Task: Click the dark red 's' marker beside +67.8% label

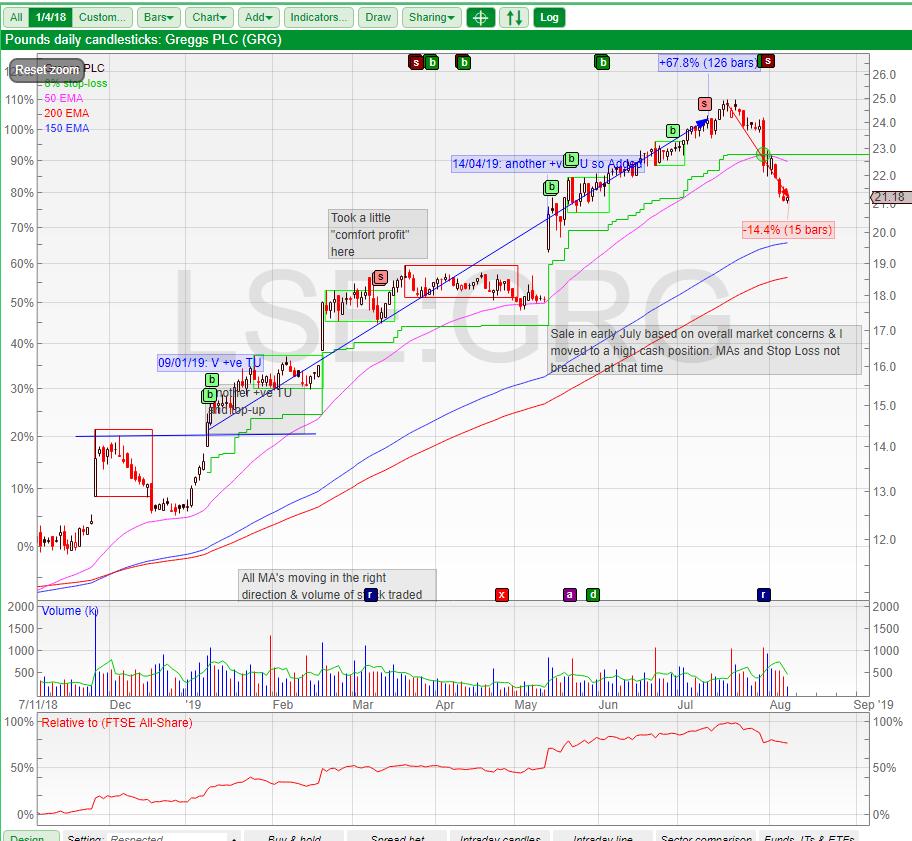Action: [768, 60]
